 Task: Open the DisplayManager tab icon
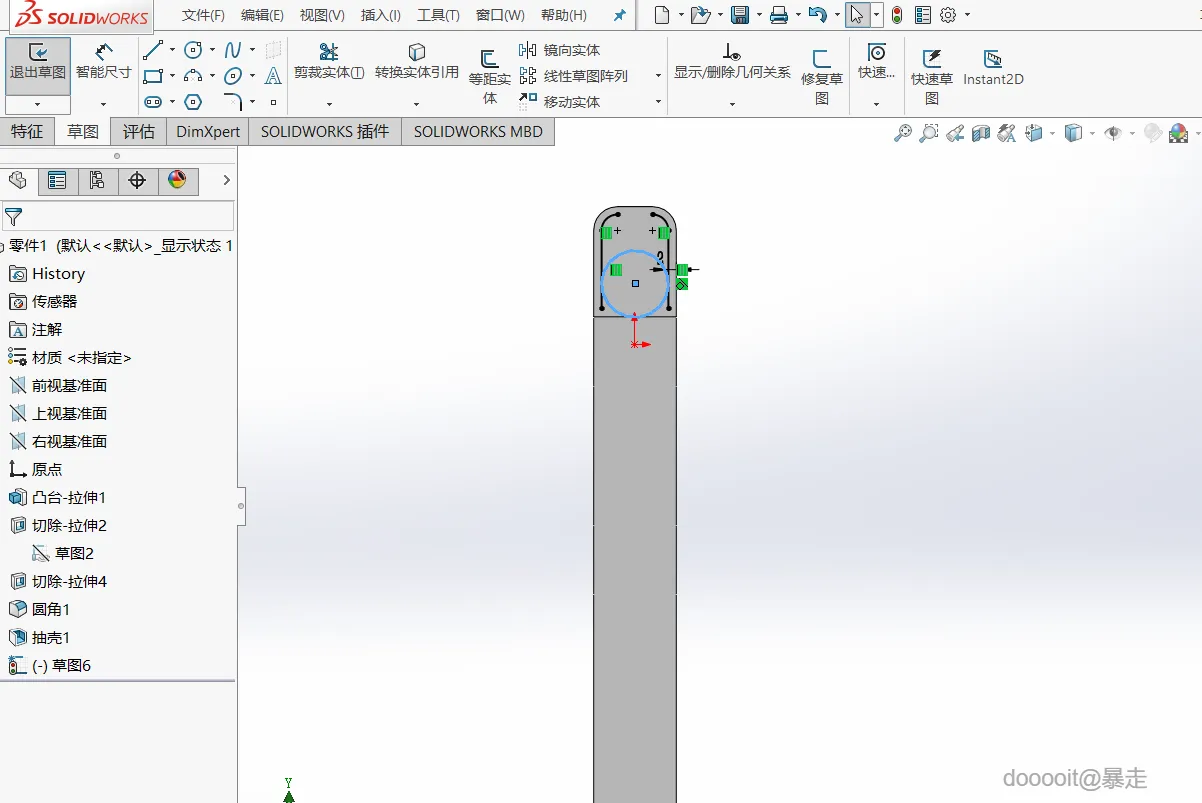click(177, 181)
